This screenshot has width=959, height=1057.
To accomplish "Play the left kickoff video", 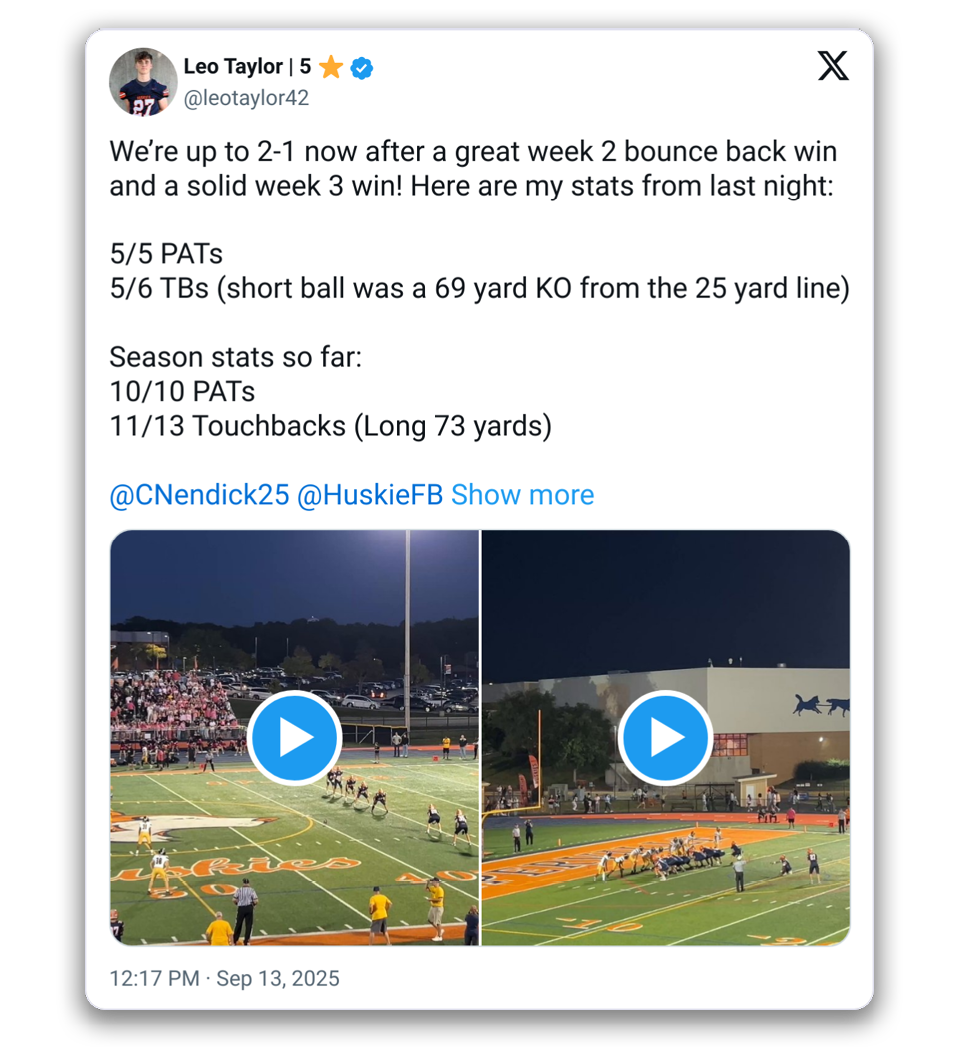I will [294, 738].
